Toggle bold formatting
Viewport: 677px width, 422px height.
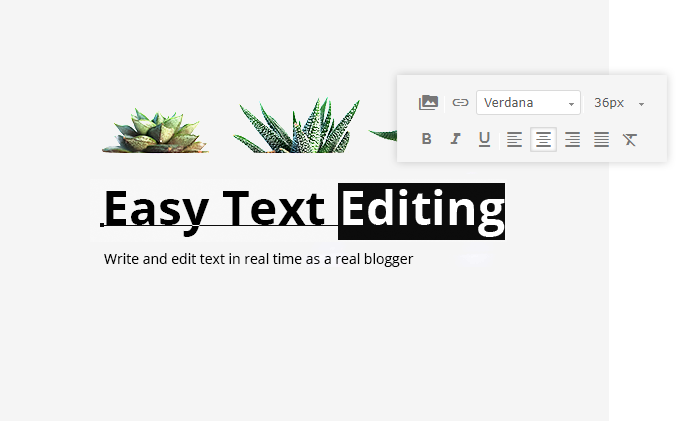[x=427, y=139]
